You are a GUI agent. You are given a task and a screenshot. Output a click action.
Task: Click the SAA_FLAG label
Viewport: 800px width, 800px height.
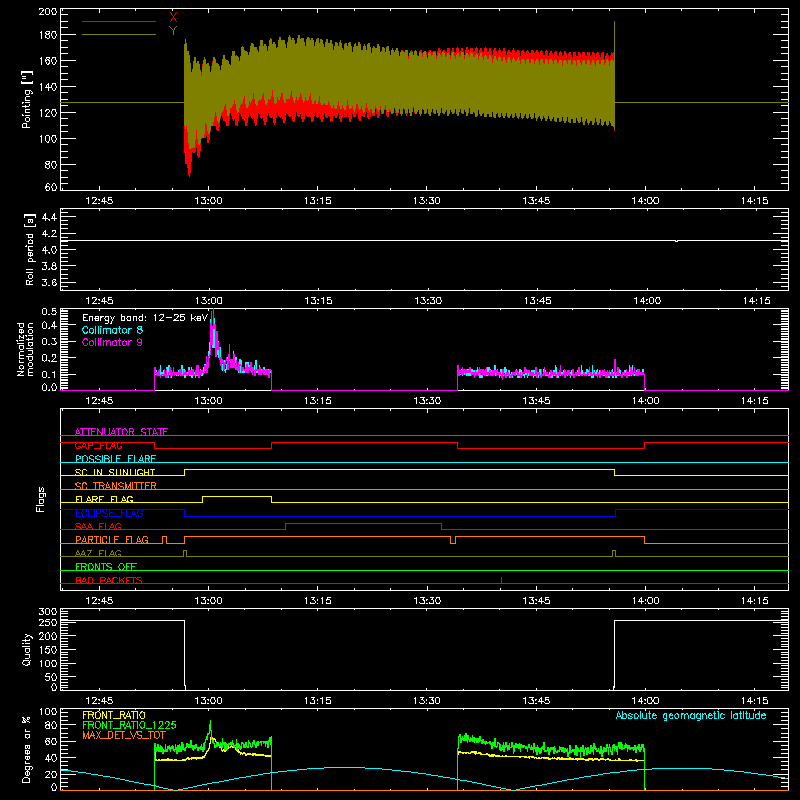[x=98, y=526]
